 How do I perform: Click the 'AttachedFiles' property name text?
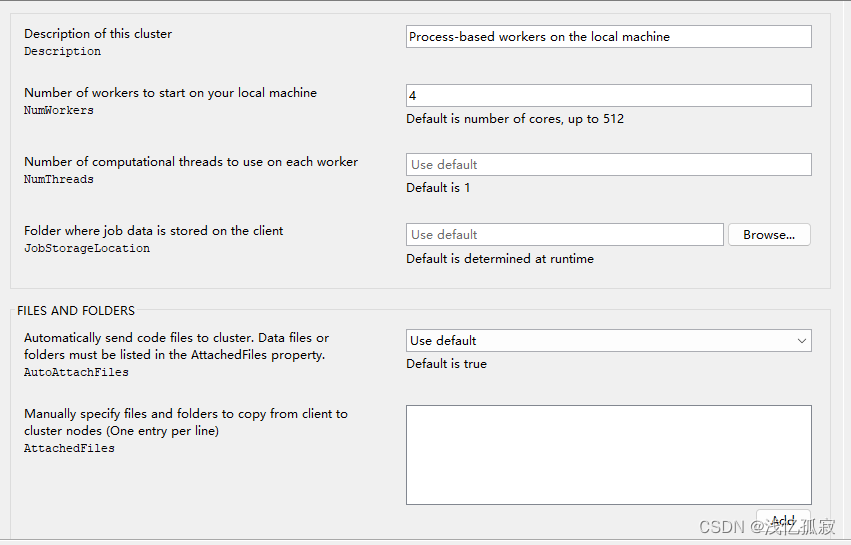[x=69, y=449]
